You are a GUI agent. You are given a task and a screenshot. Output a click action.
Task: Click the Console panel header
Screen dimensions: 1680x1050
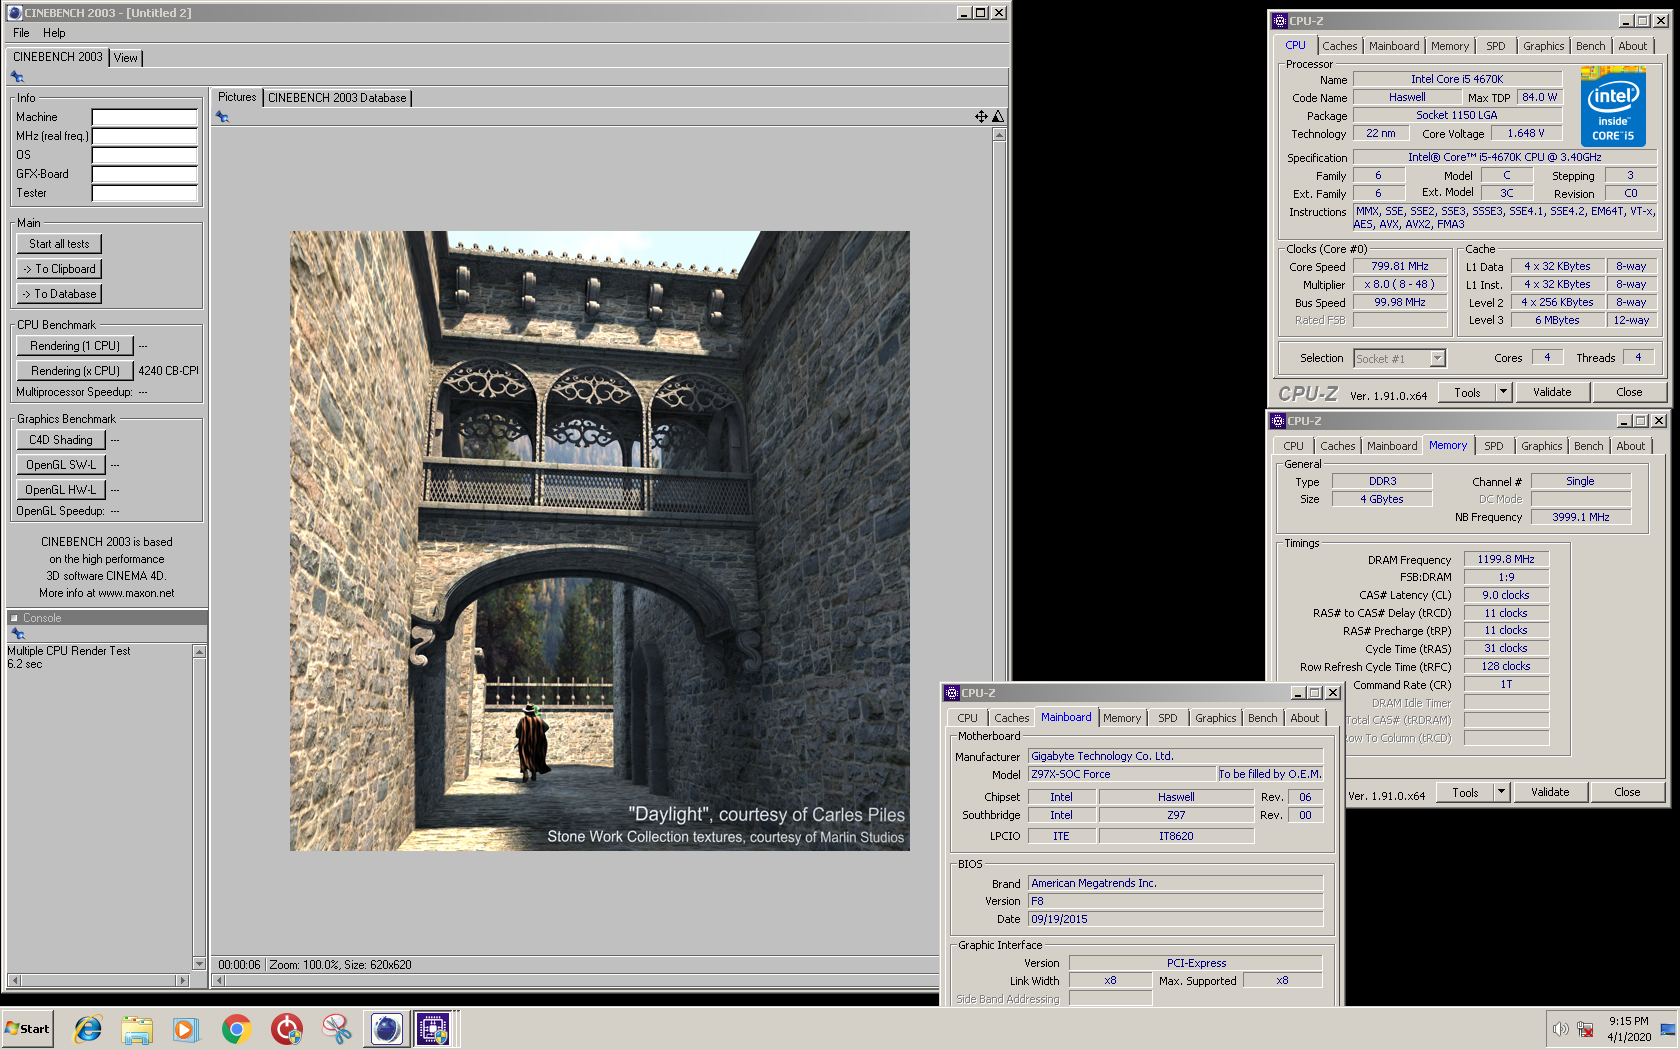pyautogui.click(x=107, y=618)
